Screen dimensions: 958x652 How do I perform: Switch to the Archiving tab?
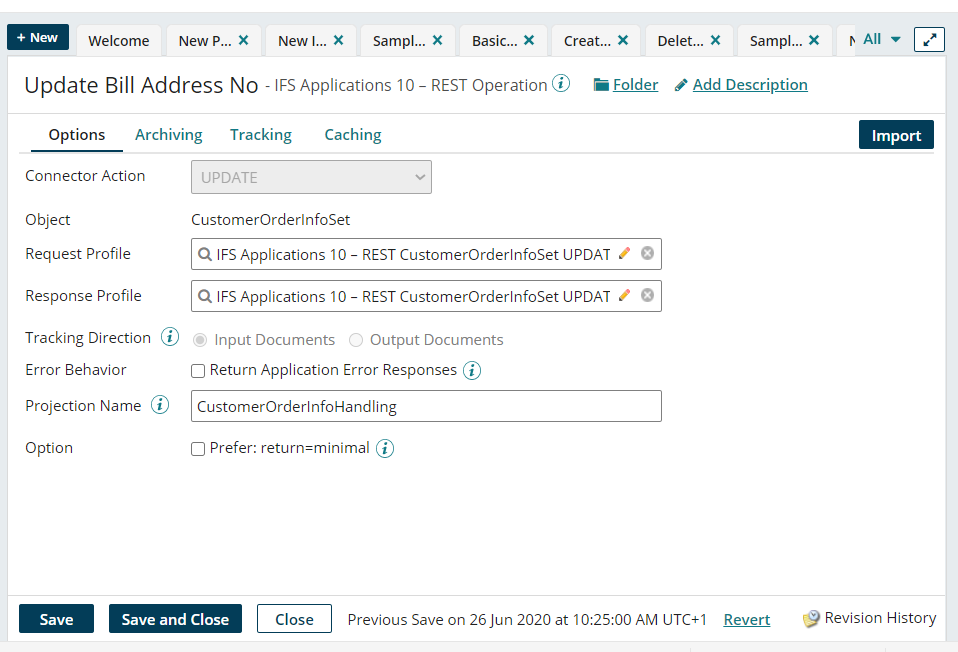pyautogui.click(x=168, y=134)
